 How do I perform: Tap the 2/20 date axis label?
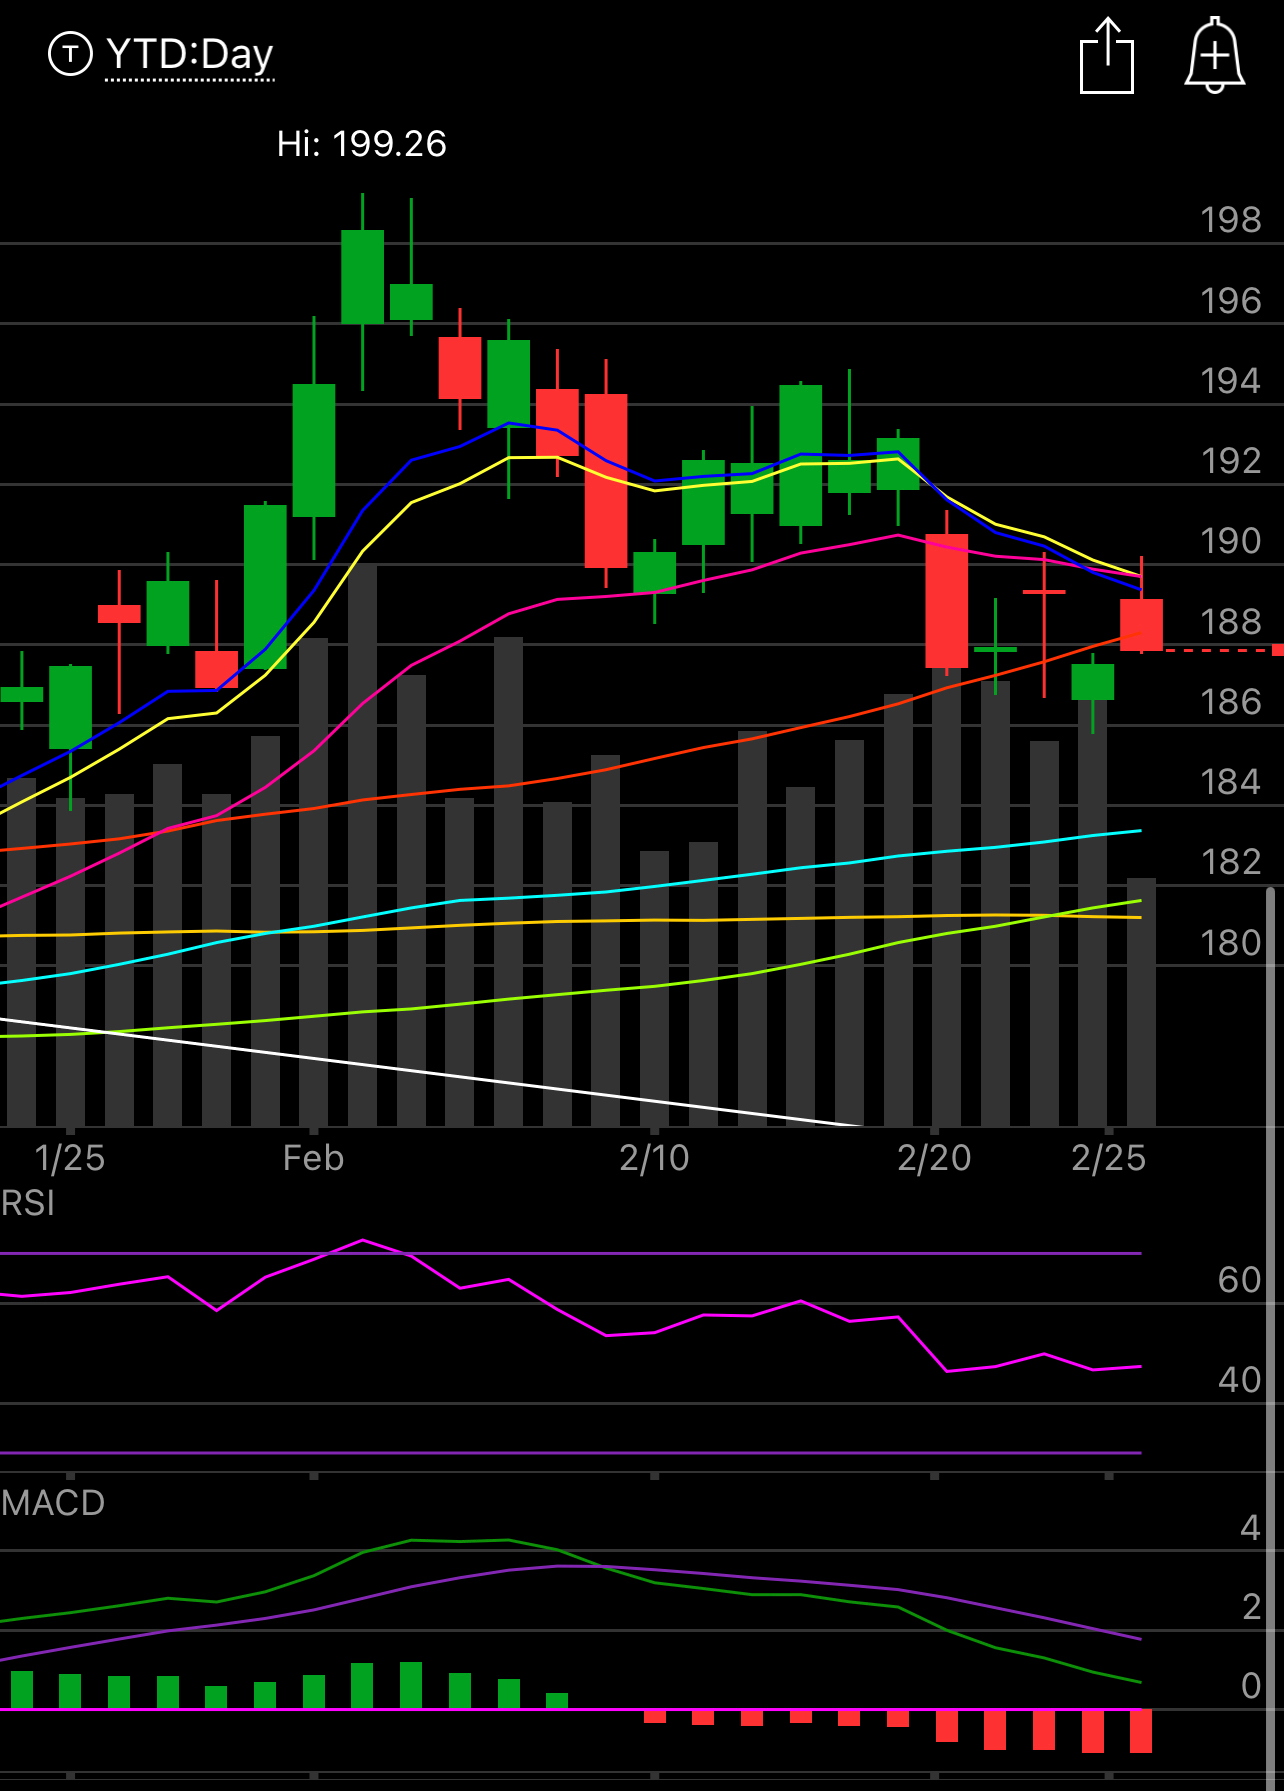(x=934, y=1158)
